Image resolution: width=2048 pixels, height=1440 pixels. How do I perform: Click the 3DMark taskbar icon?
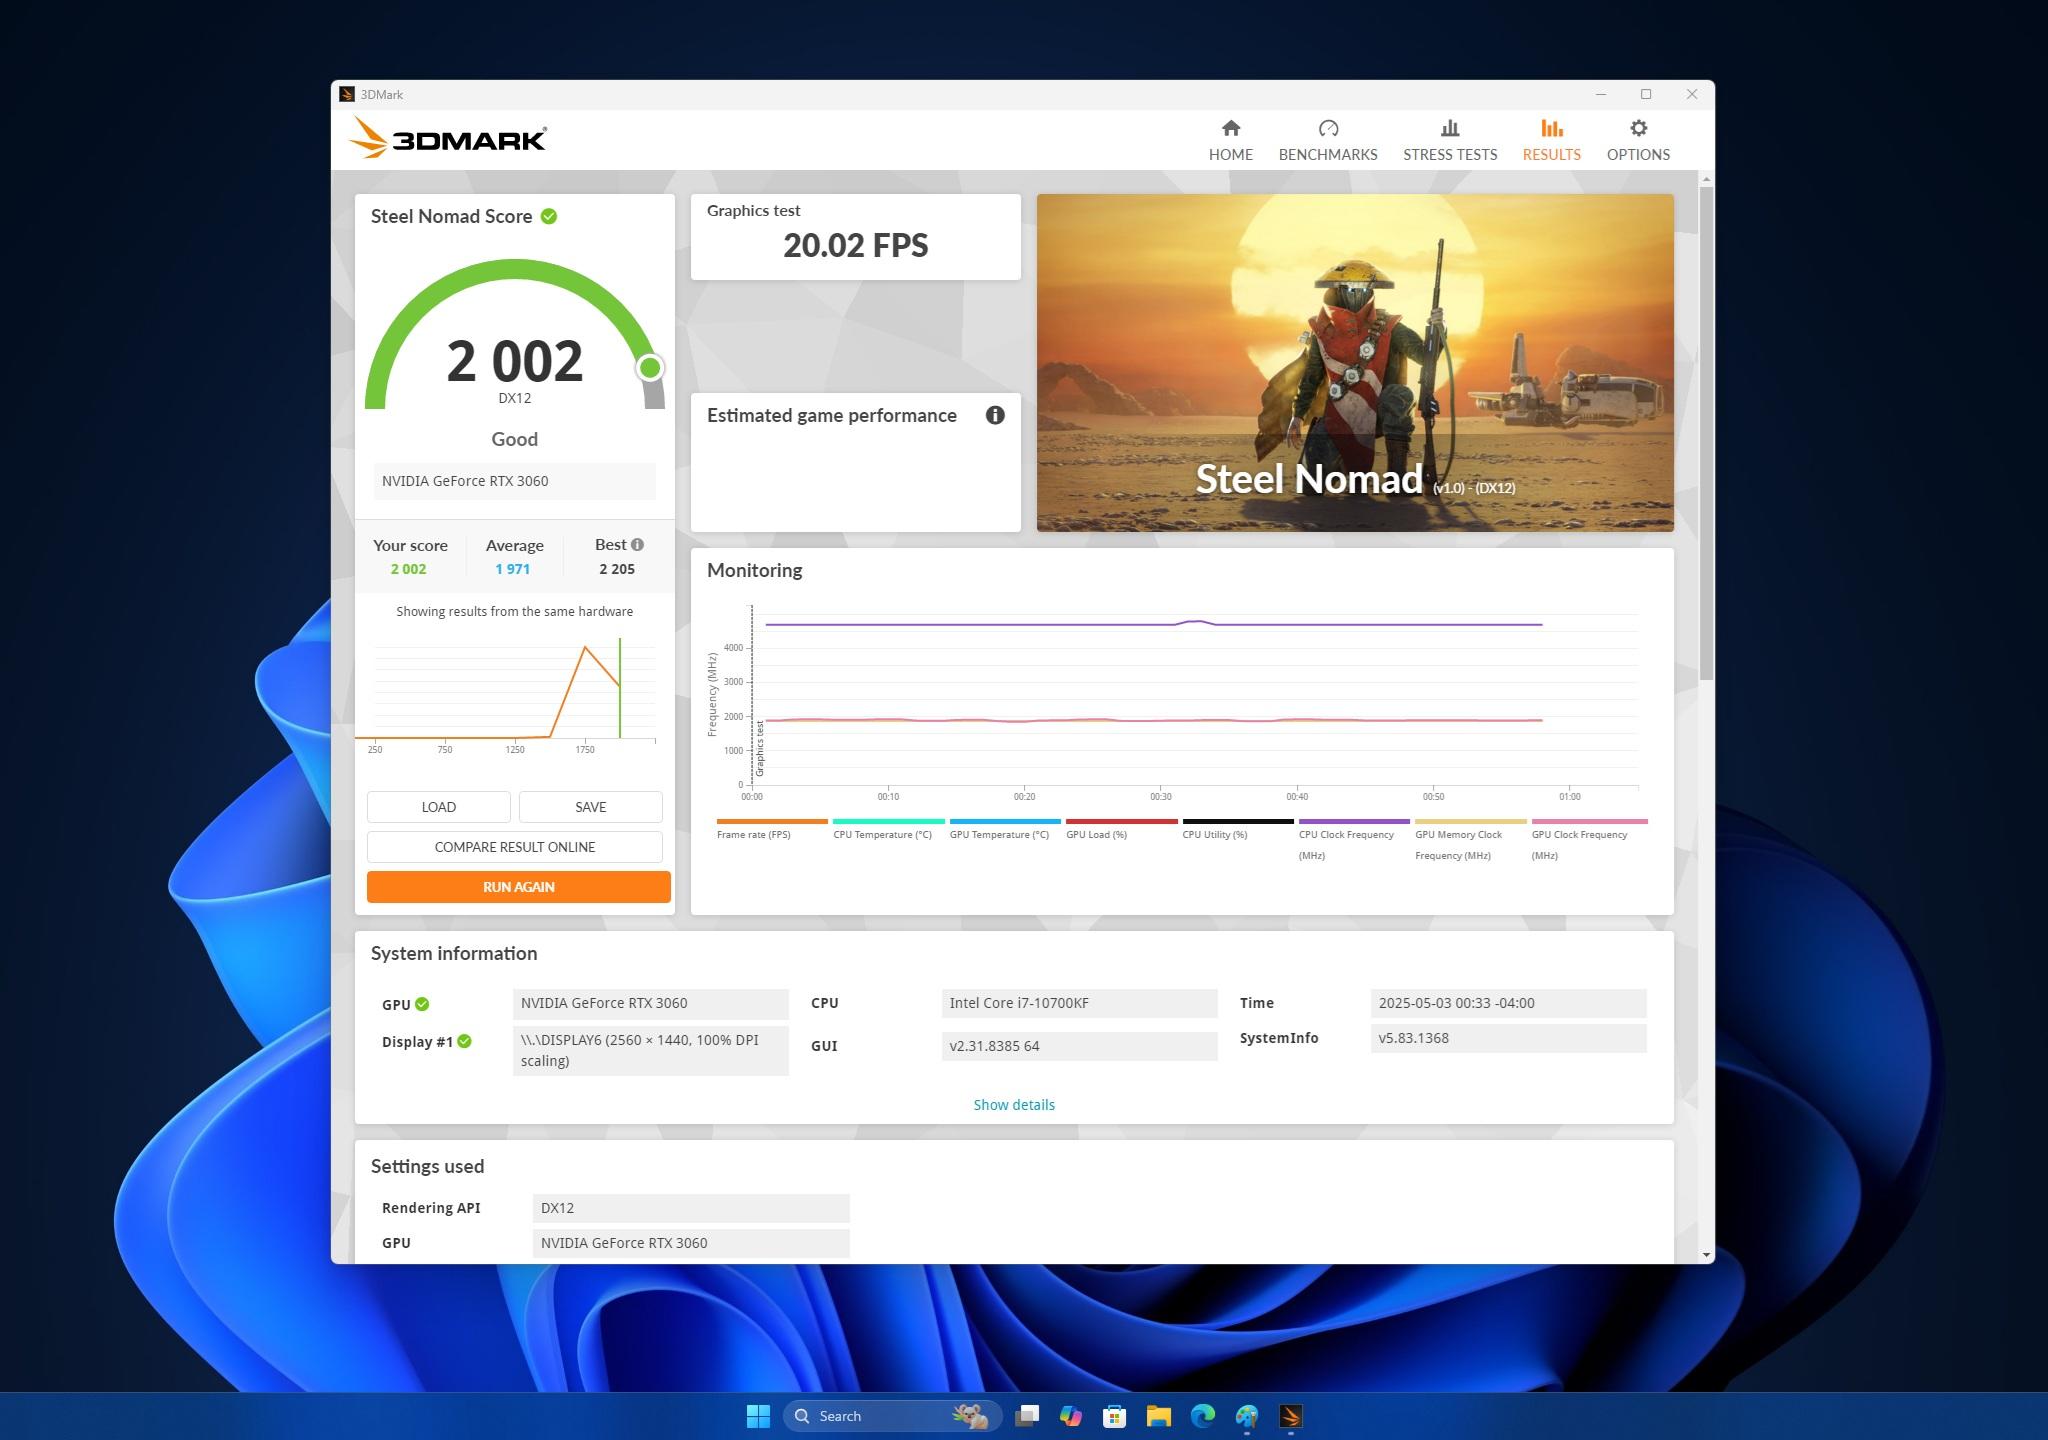1291,1416
